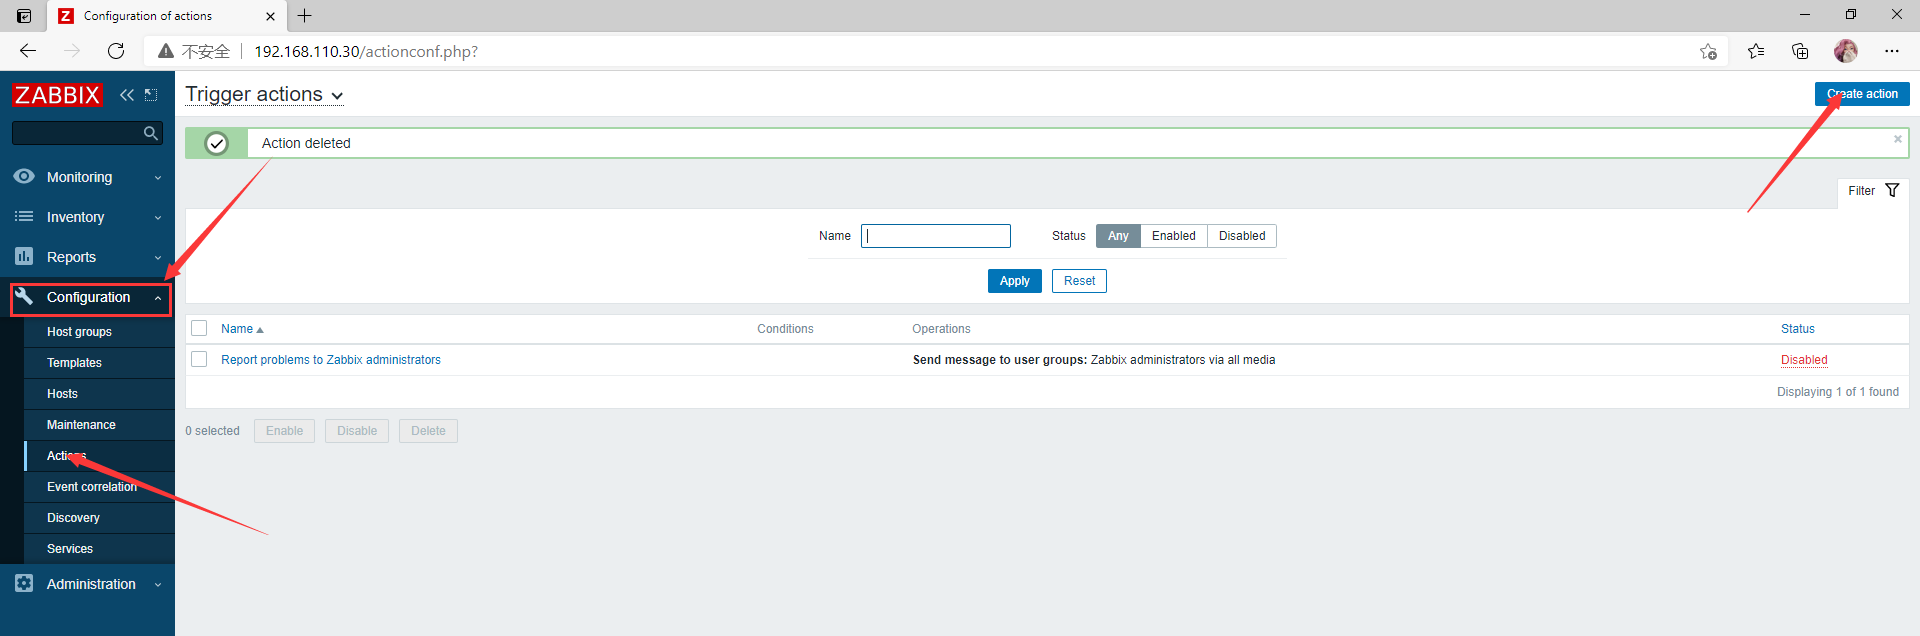Viewport: 1920px width, 636px height.
Task: Dismiss the Action deleted message
Action: point(1897,139)
